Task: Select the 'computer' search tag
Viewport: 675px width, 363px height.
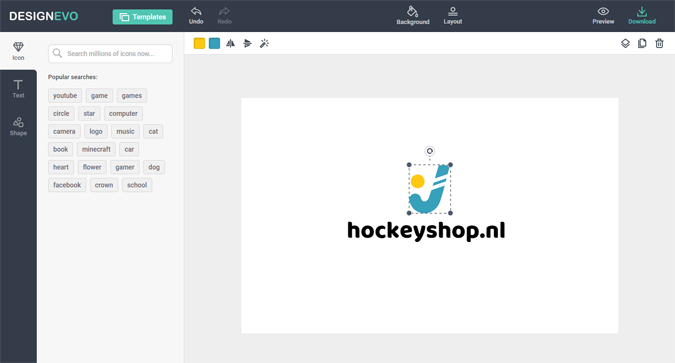Action: pyautogui.click(x=123, y=114)
